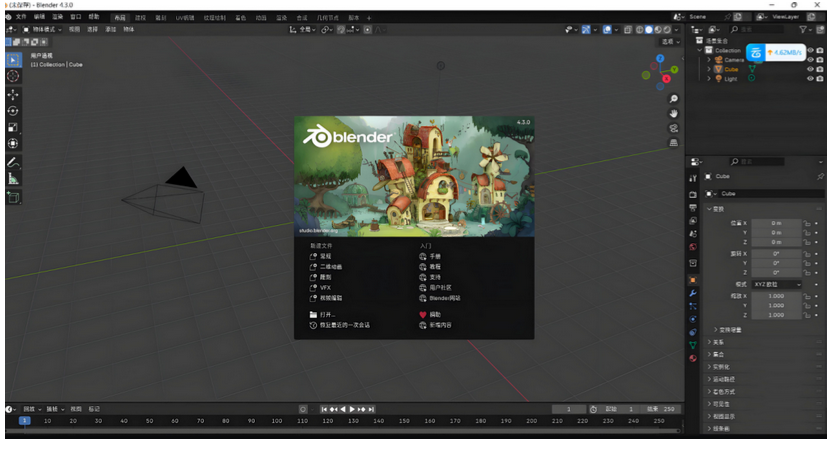The height and width of the screenshot is (466, 835).
Task: Open the View Layer properties tab
Action: point(693,220)
